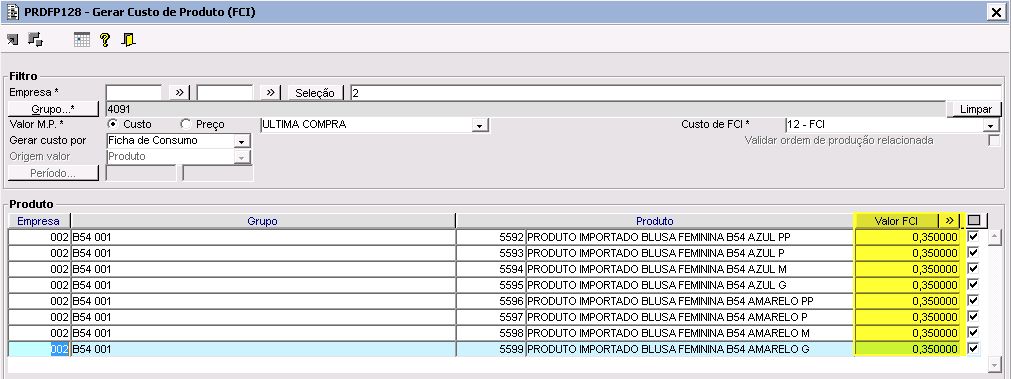Click the first » button after Empresa
This screenshot has height=379, width=1011.
179,93
